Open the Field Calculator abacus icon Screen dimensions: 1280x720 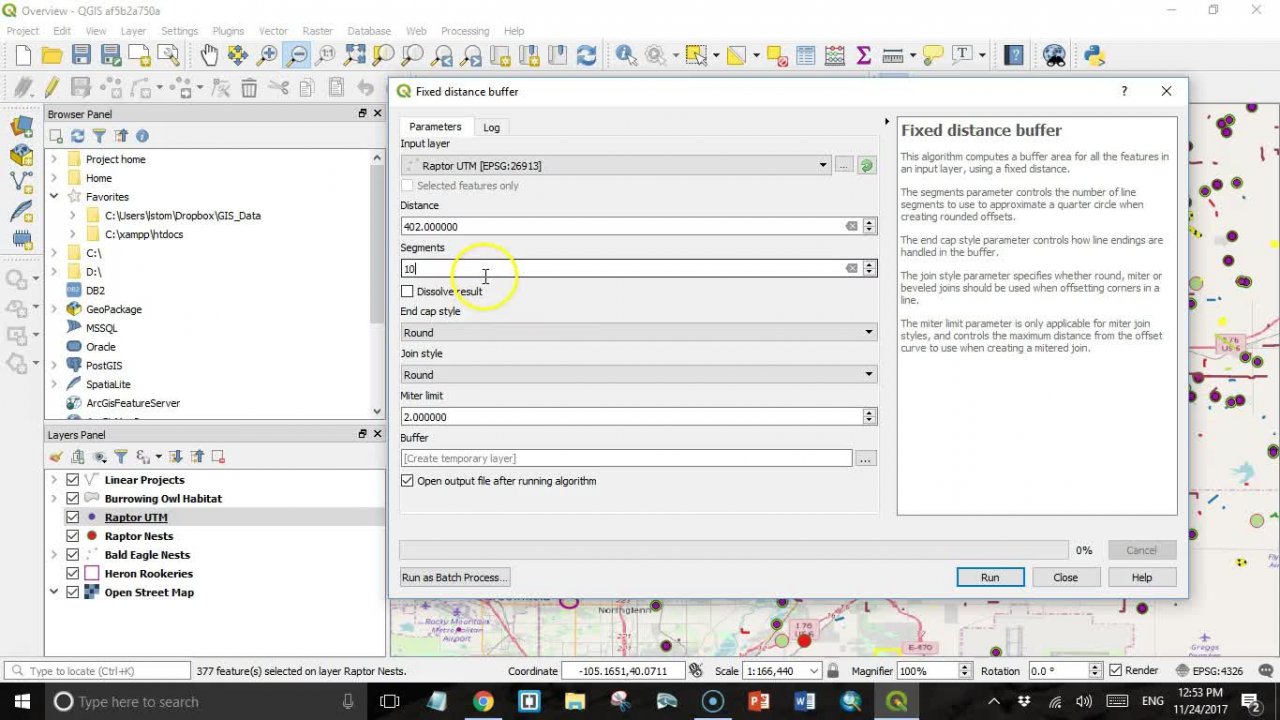834,56
